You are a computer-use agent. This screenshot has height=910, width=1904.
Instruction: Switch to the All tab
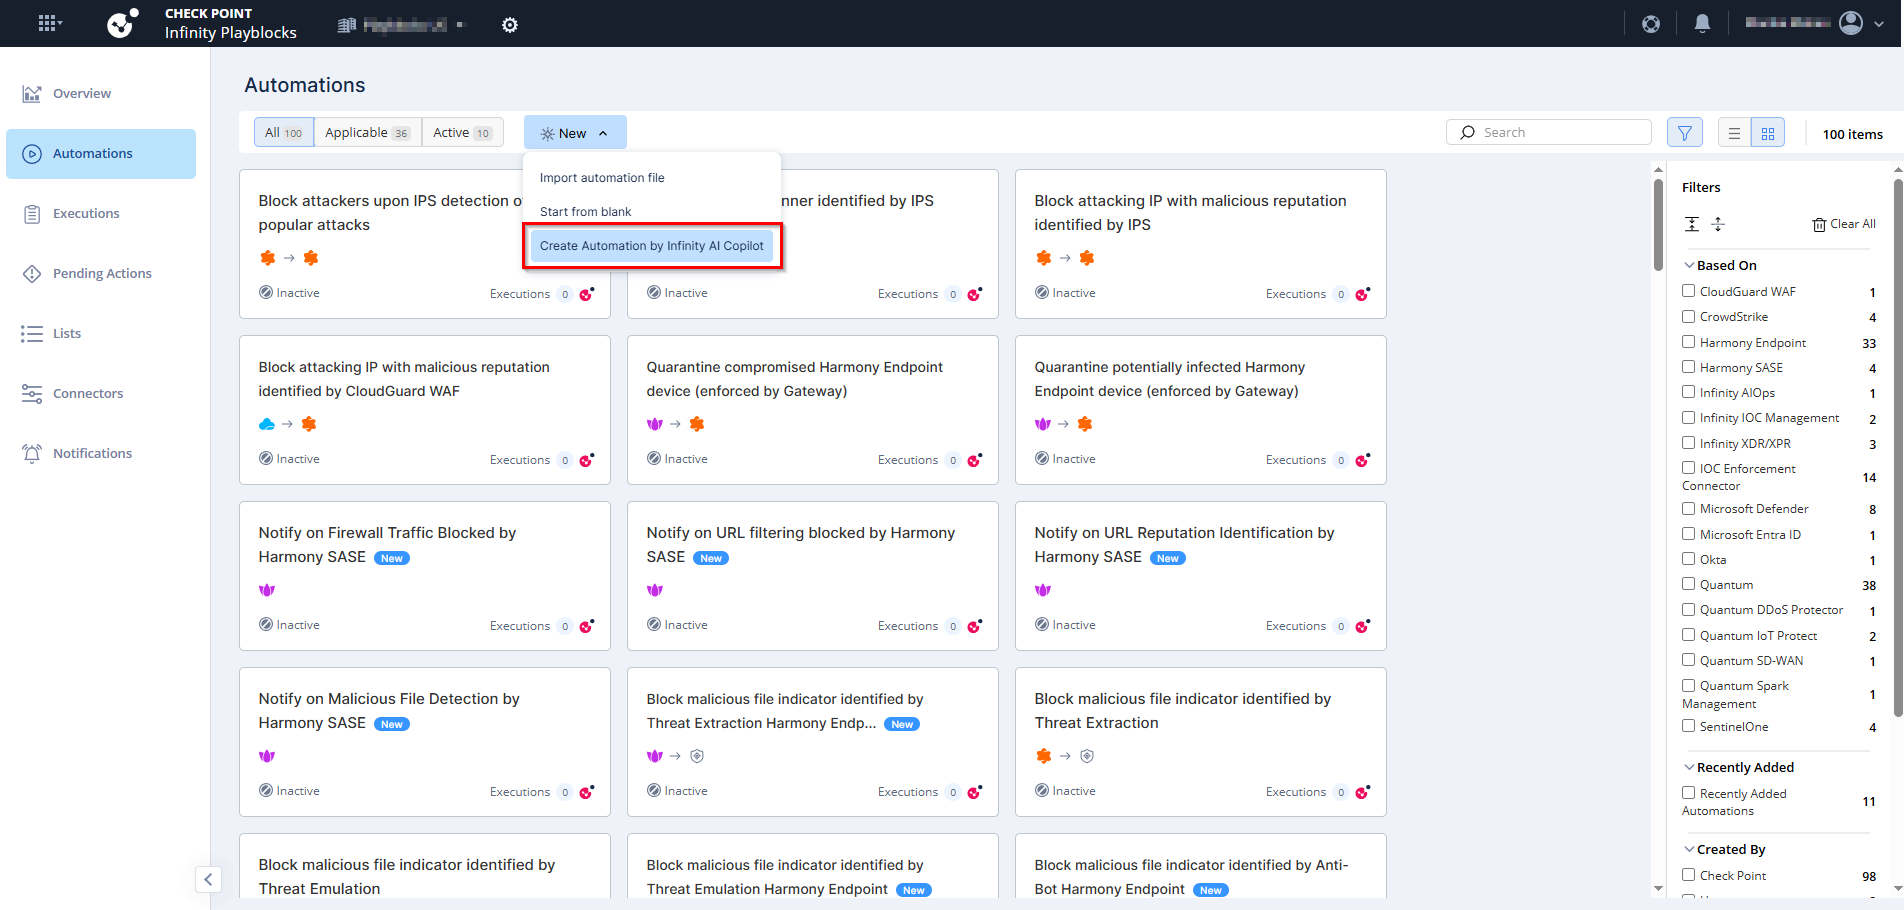(x=284, y=133)
